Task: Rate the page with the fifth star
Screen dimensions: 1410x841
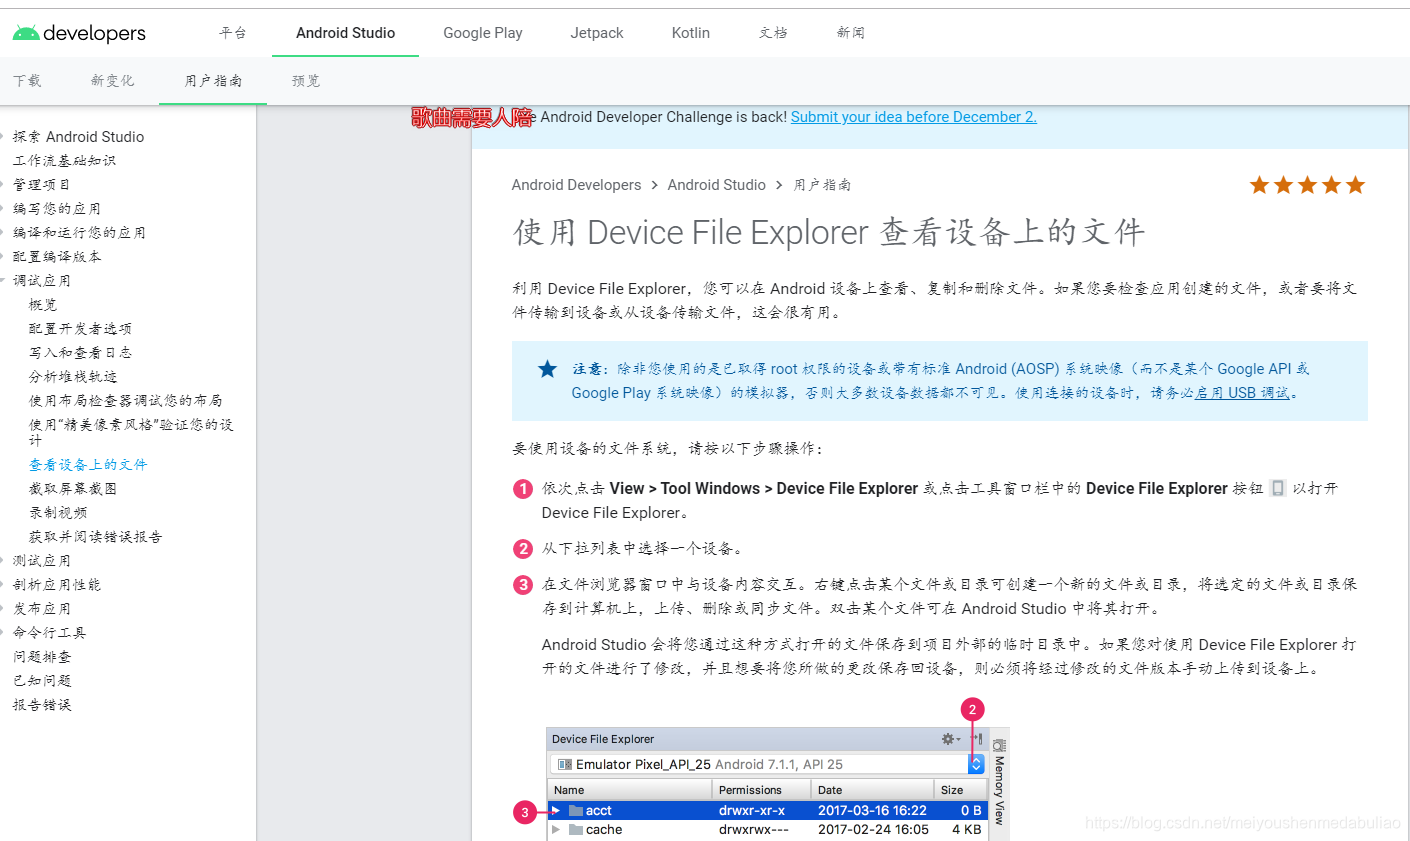Action: click(x=1355, y=185)
